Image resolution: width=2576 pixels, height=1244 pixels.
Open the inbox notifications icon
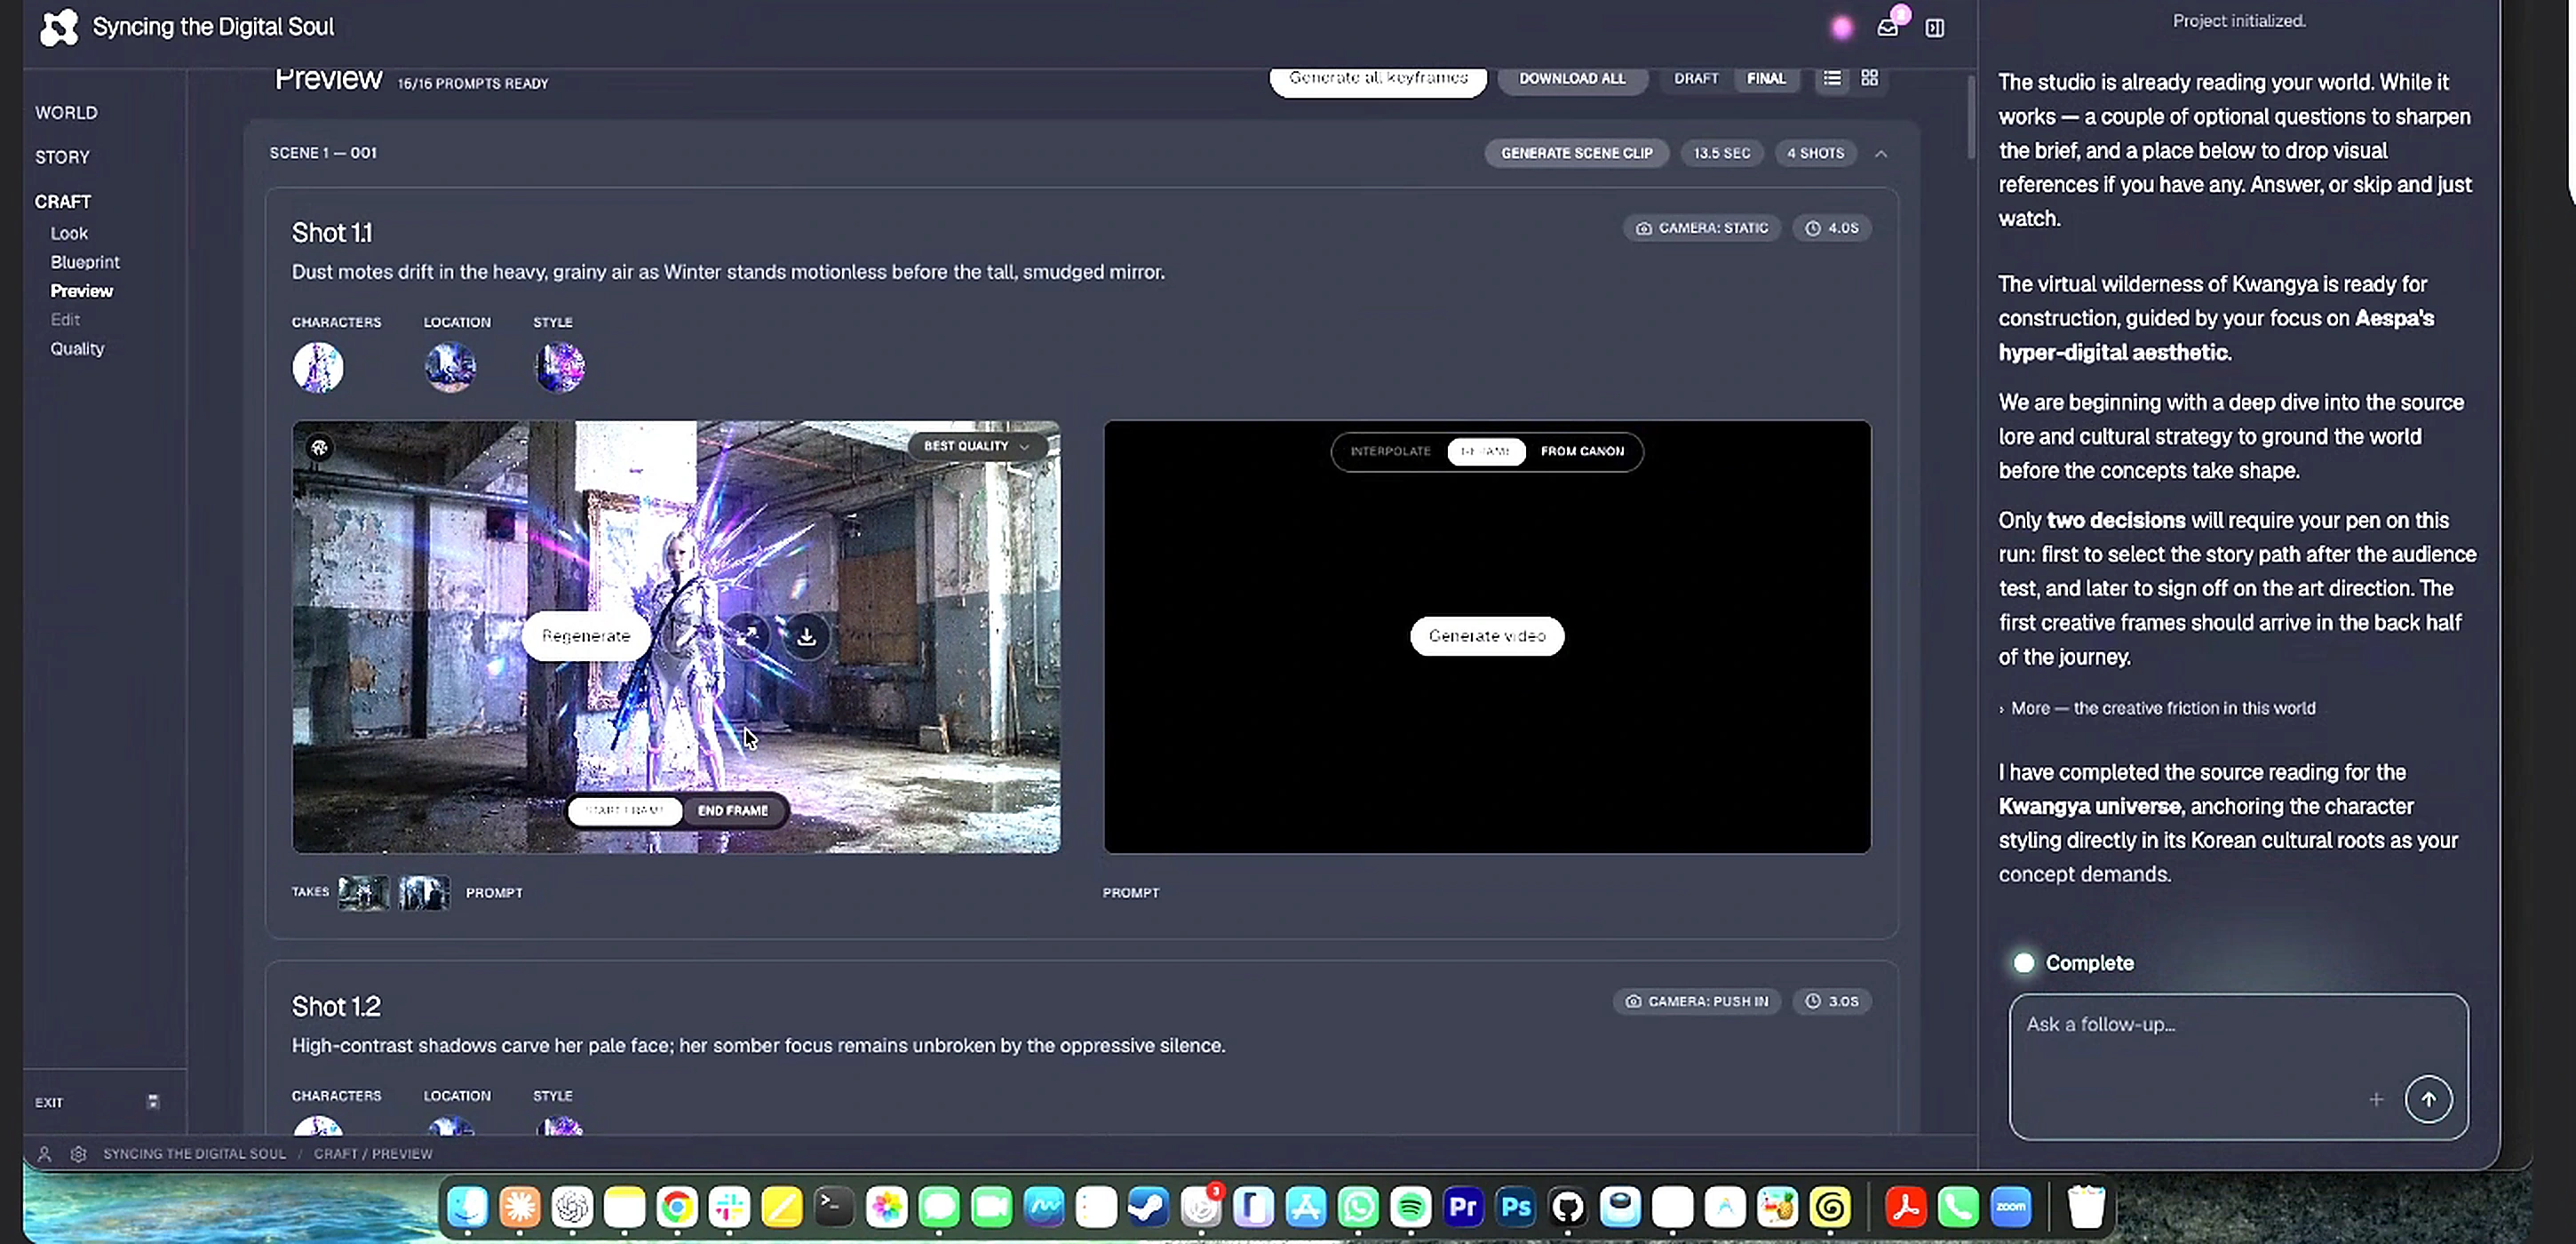point(1887,27)
